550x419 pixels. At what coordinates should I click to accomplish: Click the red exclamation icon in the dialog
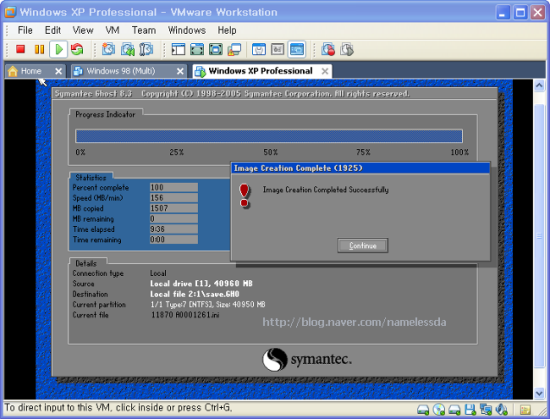coord(244,196)
